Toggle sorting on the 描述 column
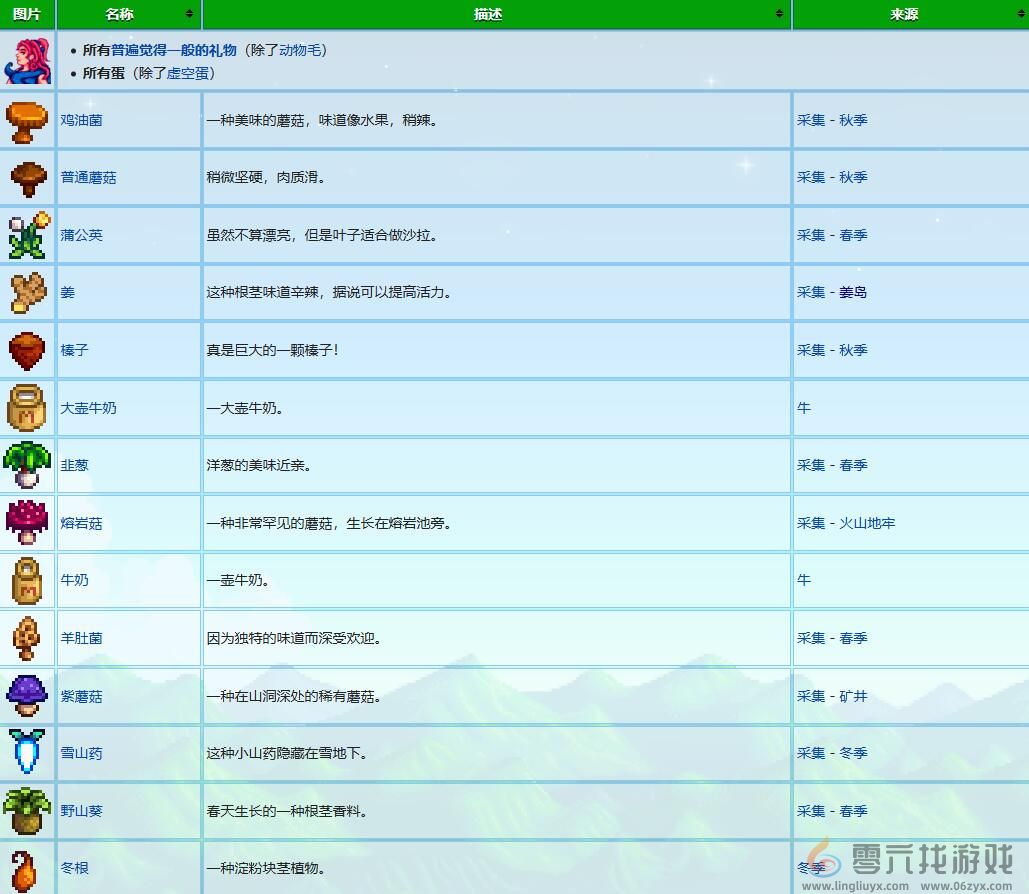 coord(779,14)
